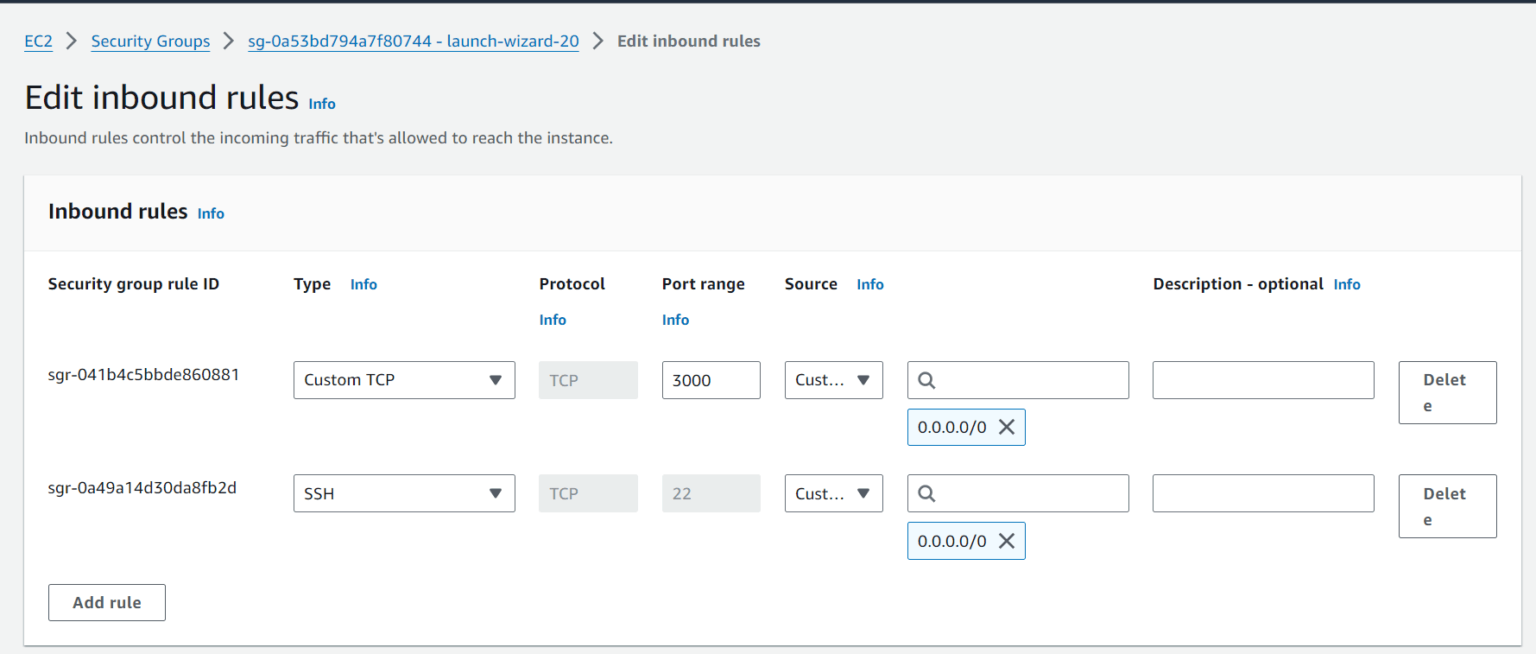Delete the SSH inbound rule
The height and width of the screenshot is (654, 1536).
click(1446, 506)
